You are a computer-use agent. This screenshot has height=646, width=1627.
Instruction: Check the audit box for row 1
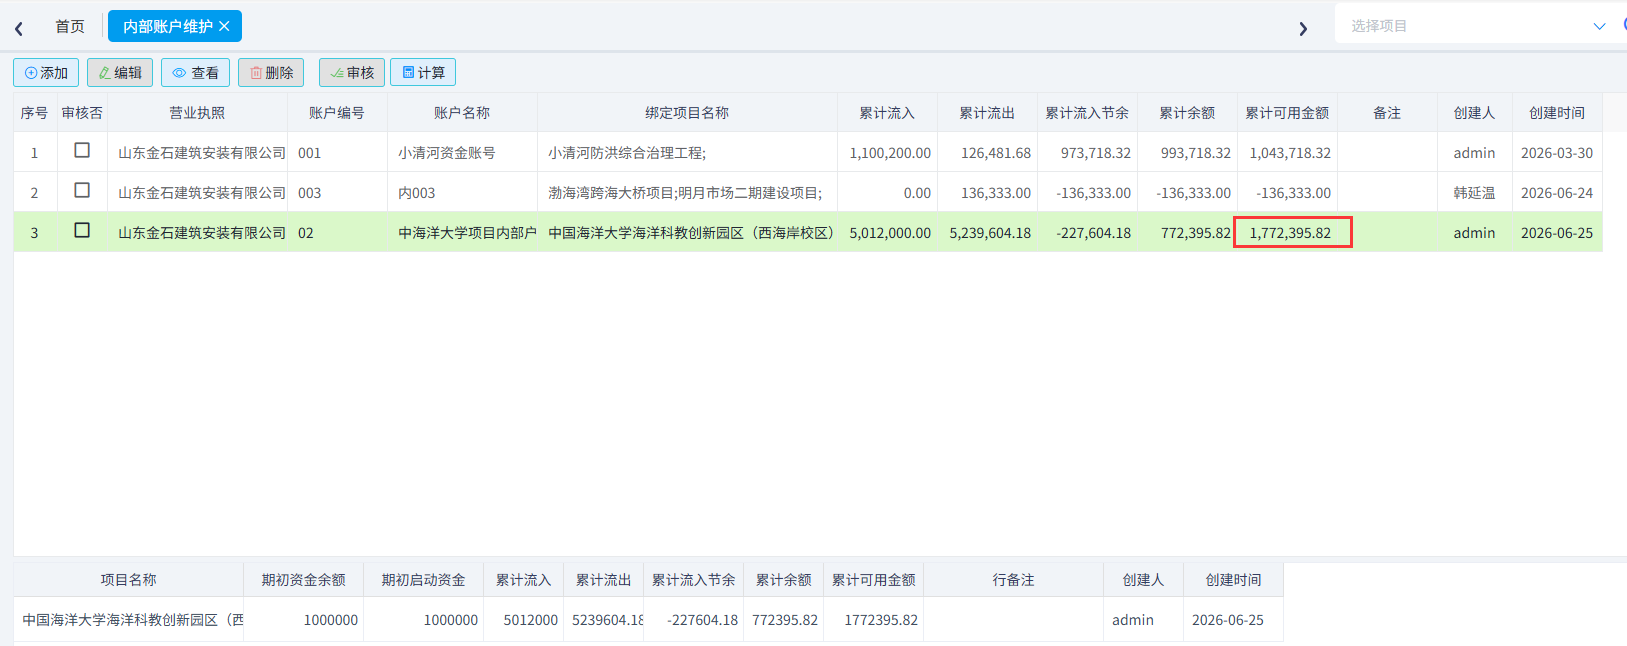pos(82,150)
